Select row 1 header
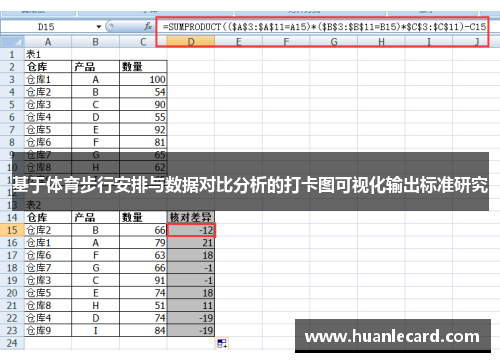This screenshot has width=500, height=362. pos(12,54)
